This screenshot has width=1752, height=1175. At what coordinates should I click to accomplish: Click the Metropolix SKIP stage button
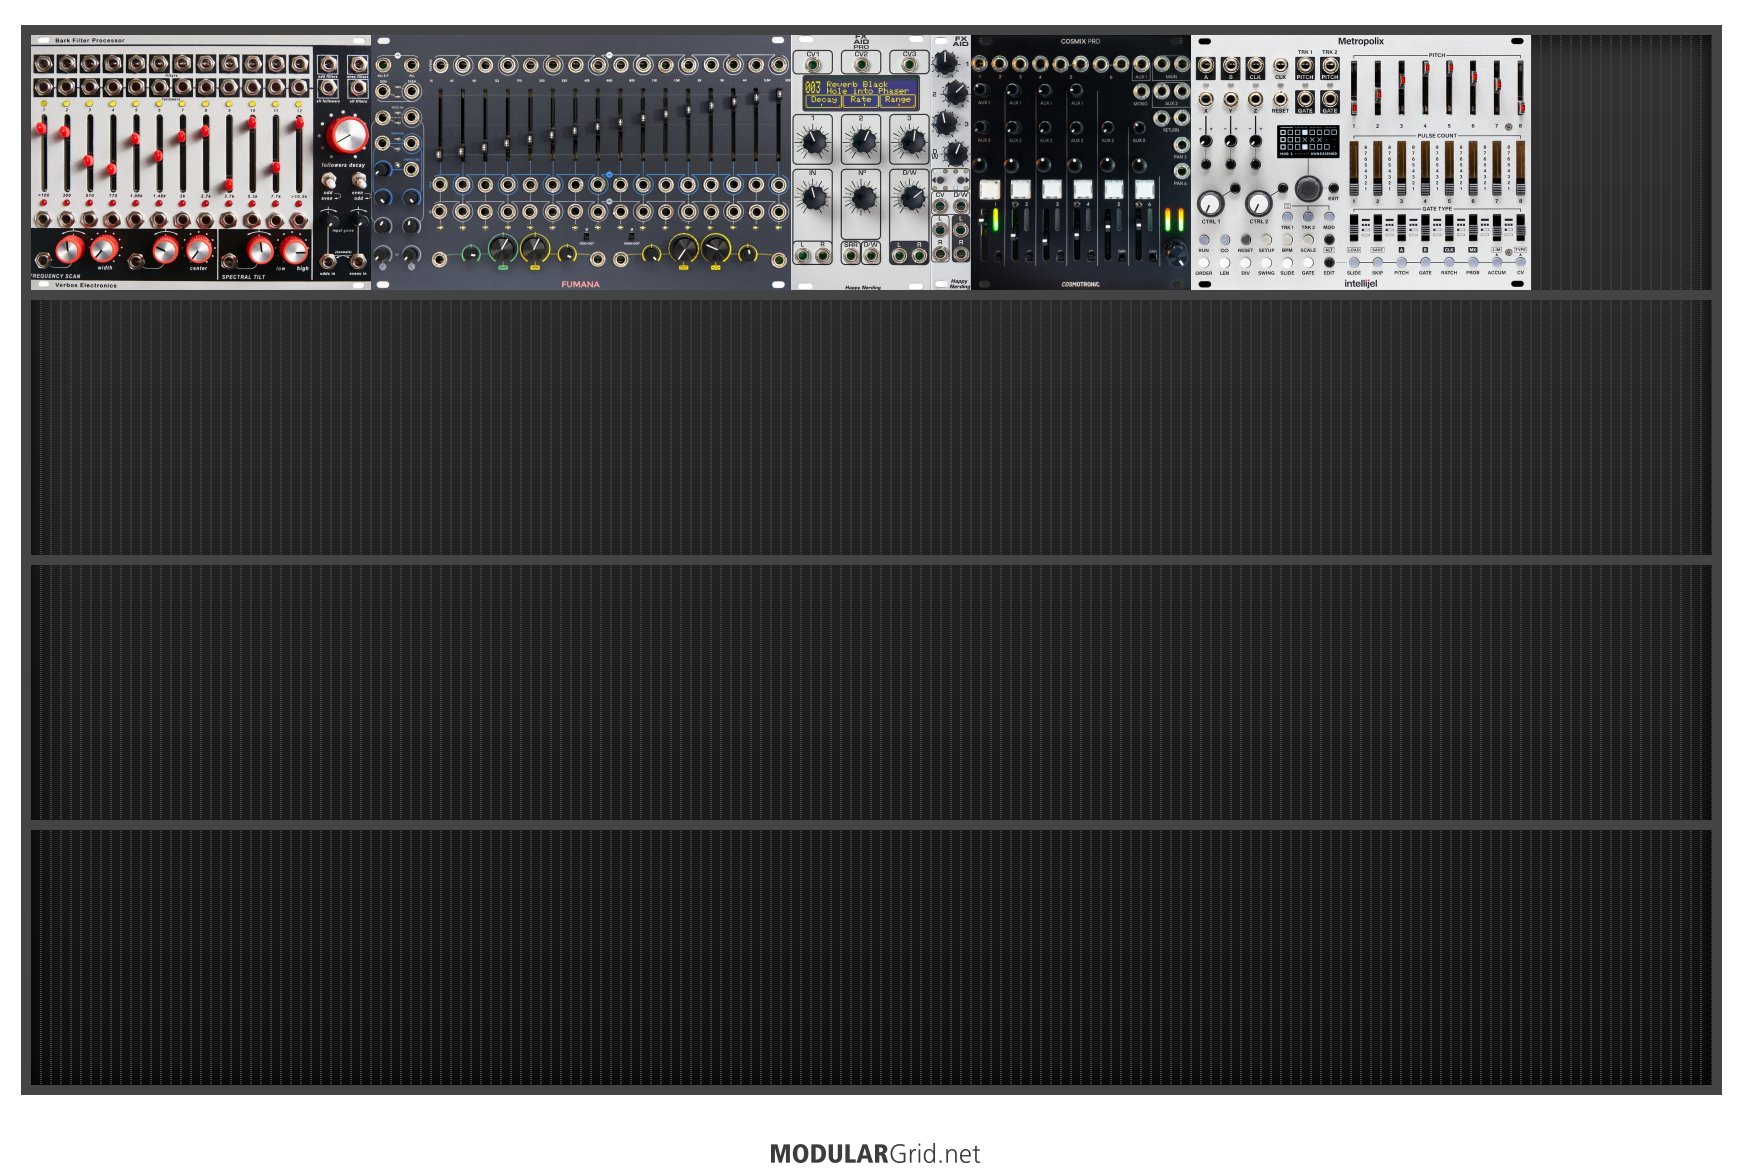coord(1378,263)
